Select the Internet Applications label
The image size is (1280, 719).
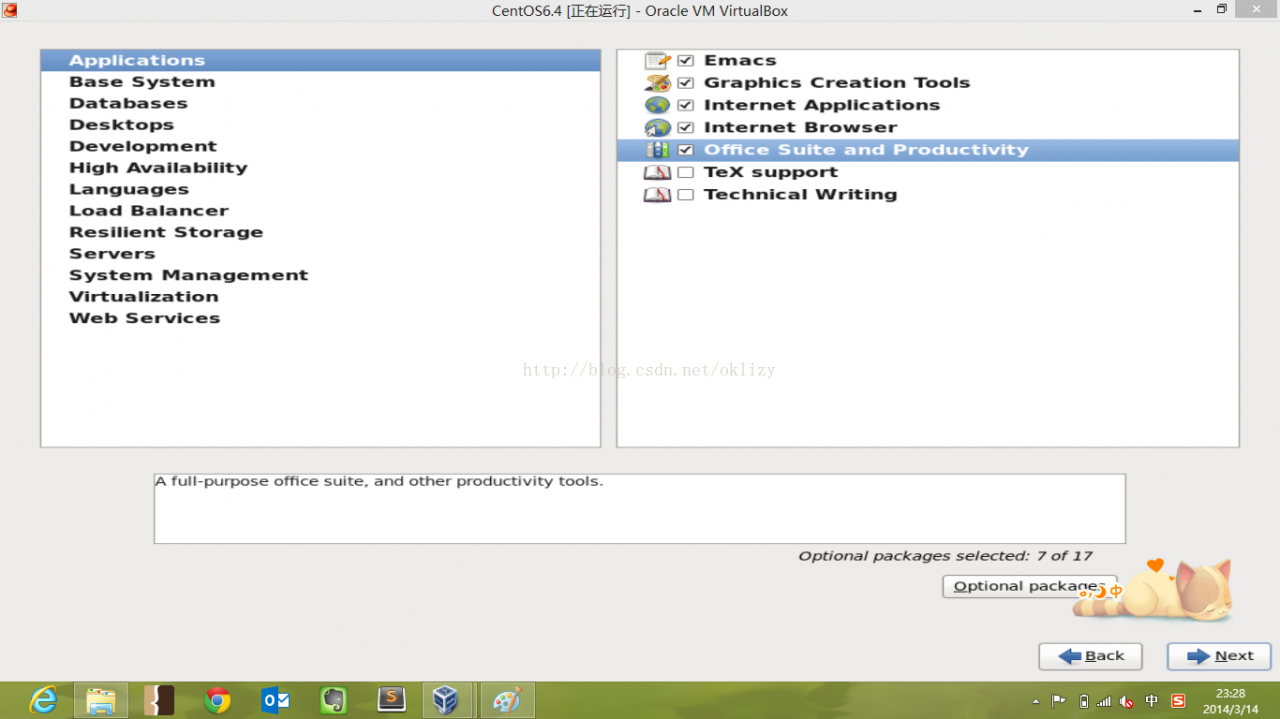pyautogui.click(x=822, y=105)
